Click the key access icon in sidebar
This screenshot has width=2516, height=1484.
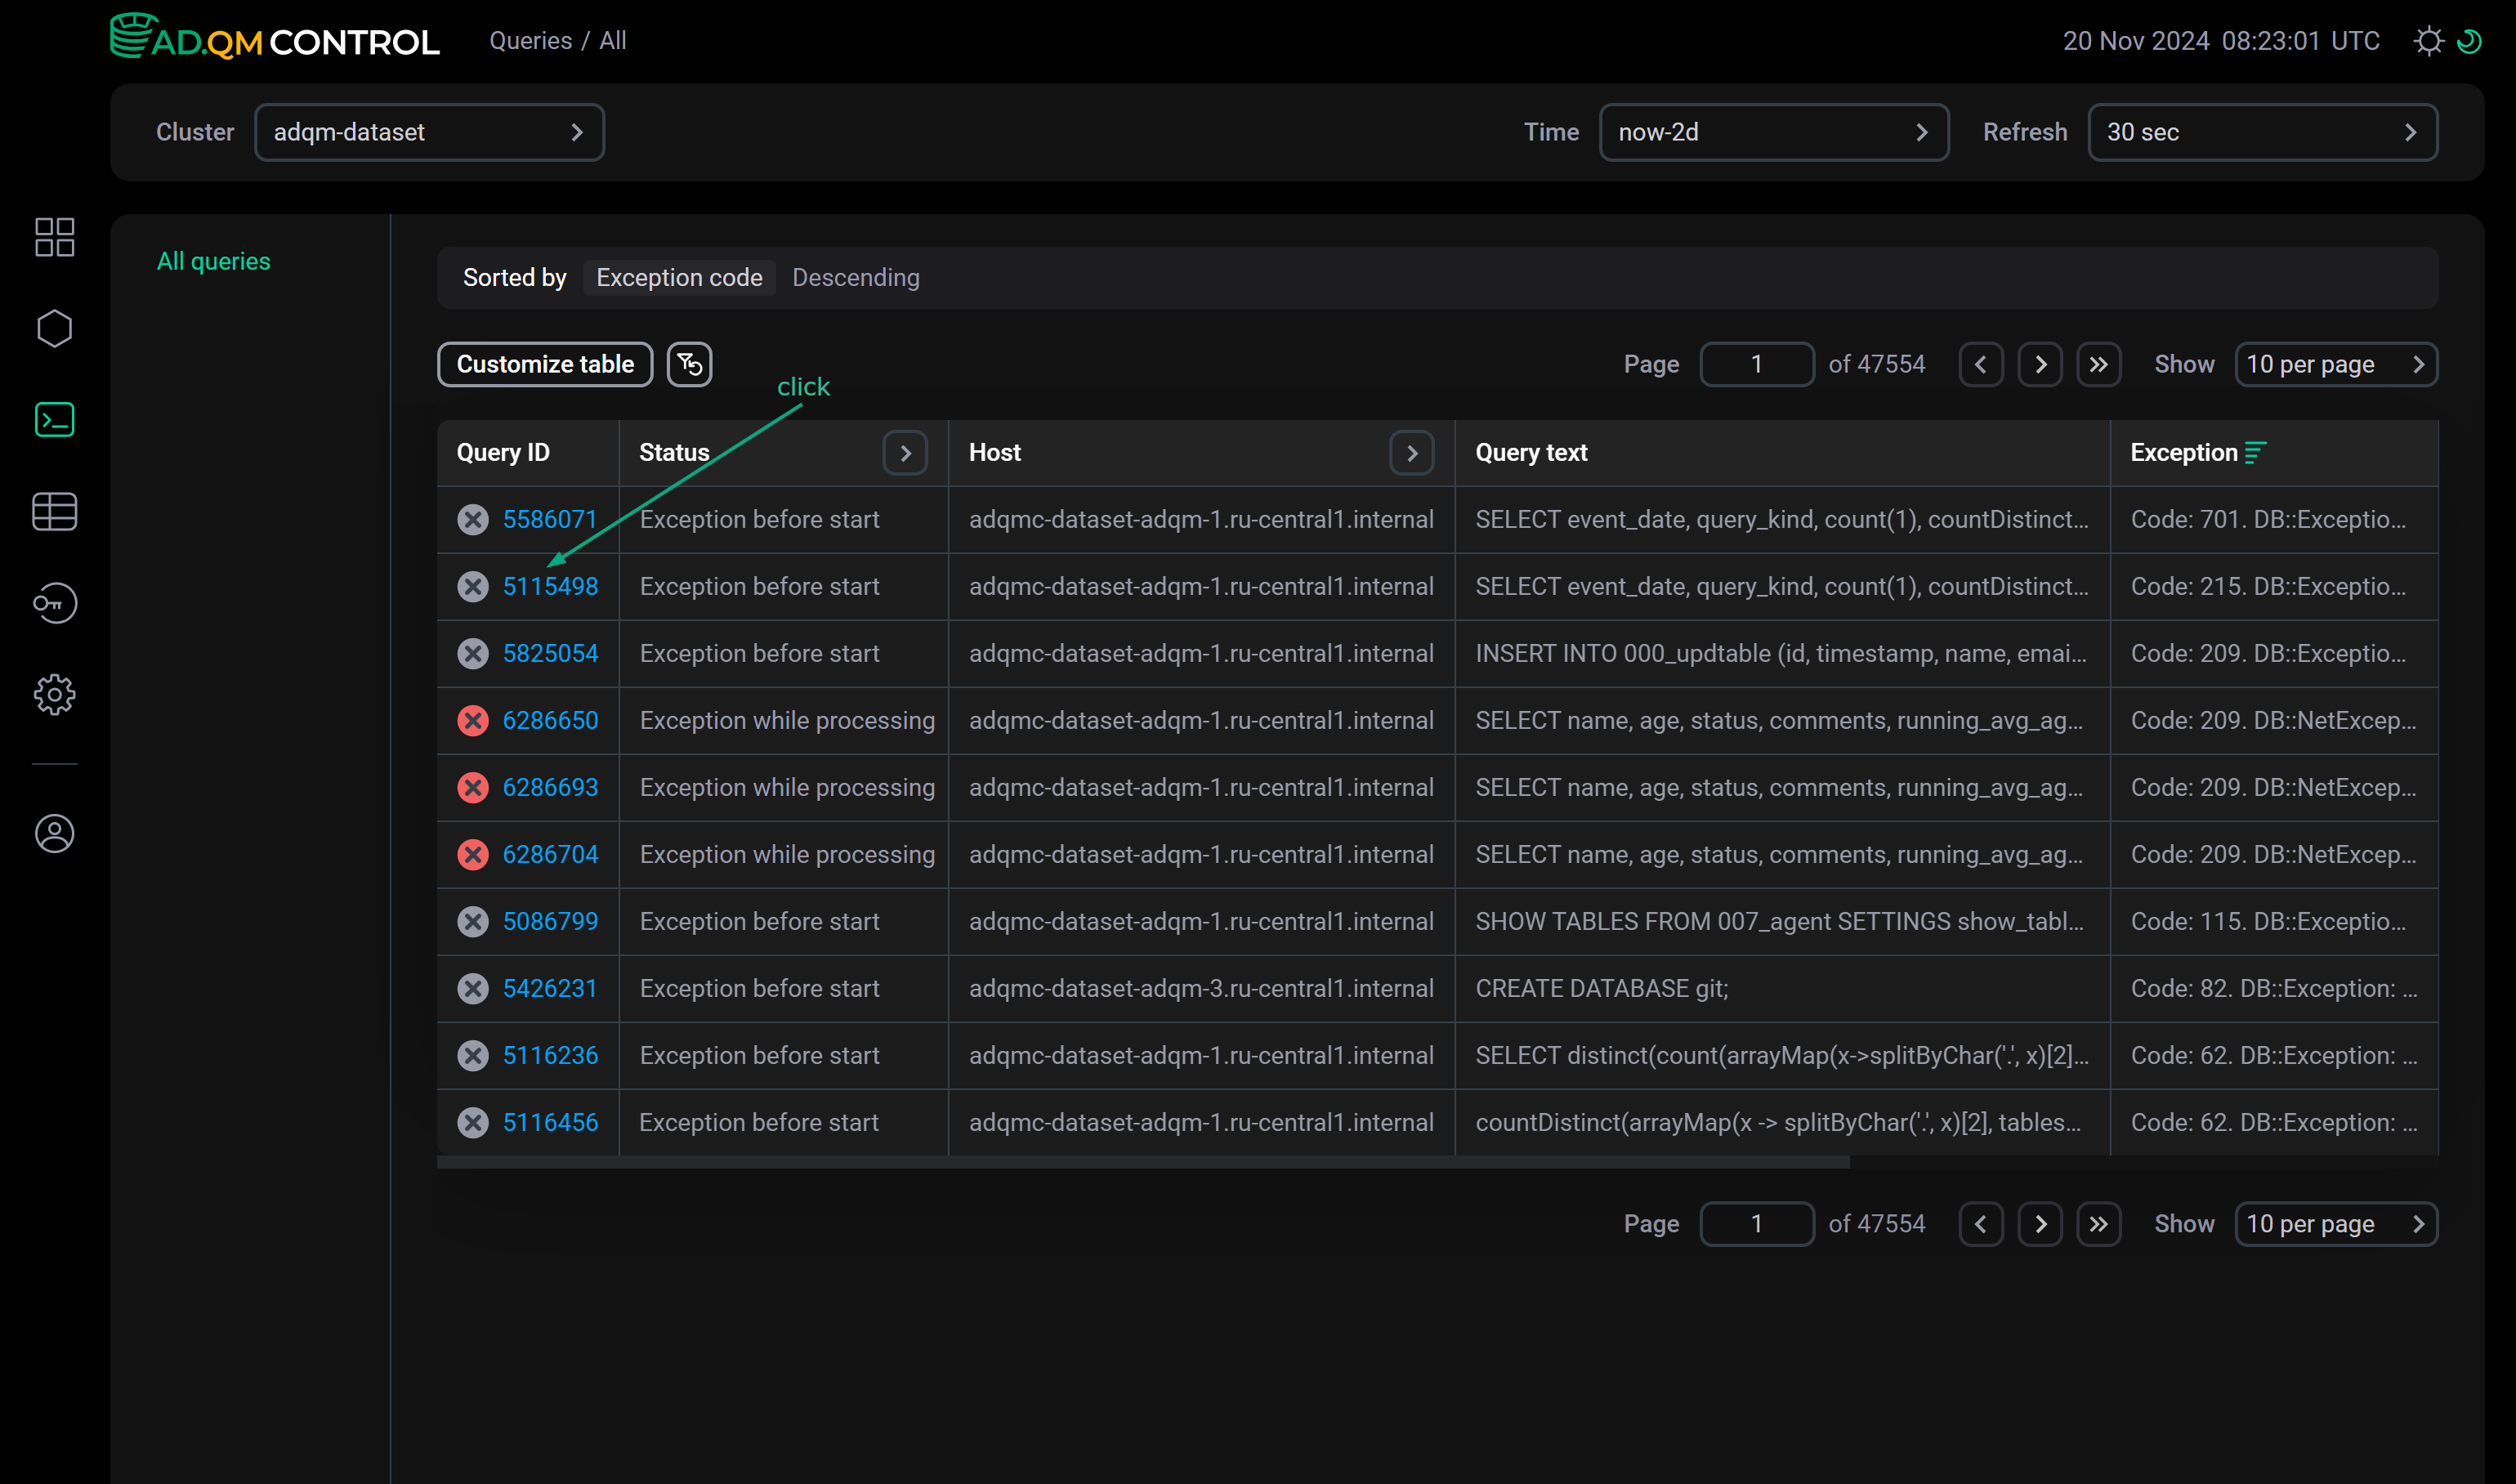point(54,603)
